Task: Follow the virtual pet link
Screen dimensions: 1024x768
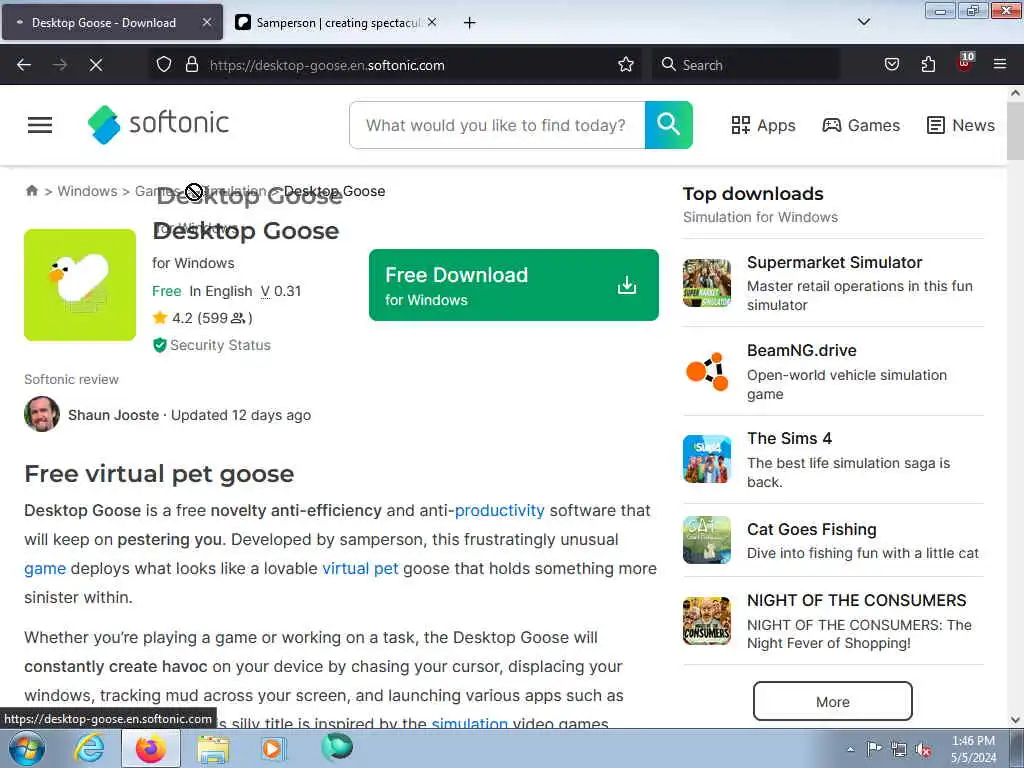Action: [360, 568]
